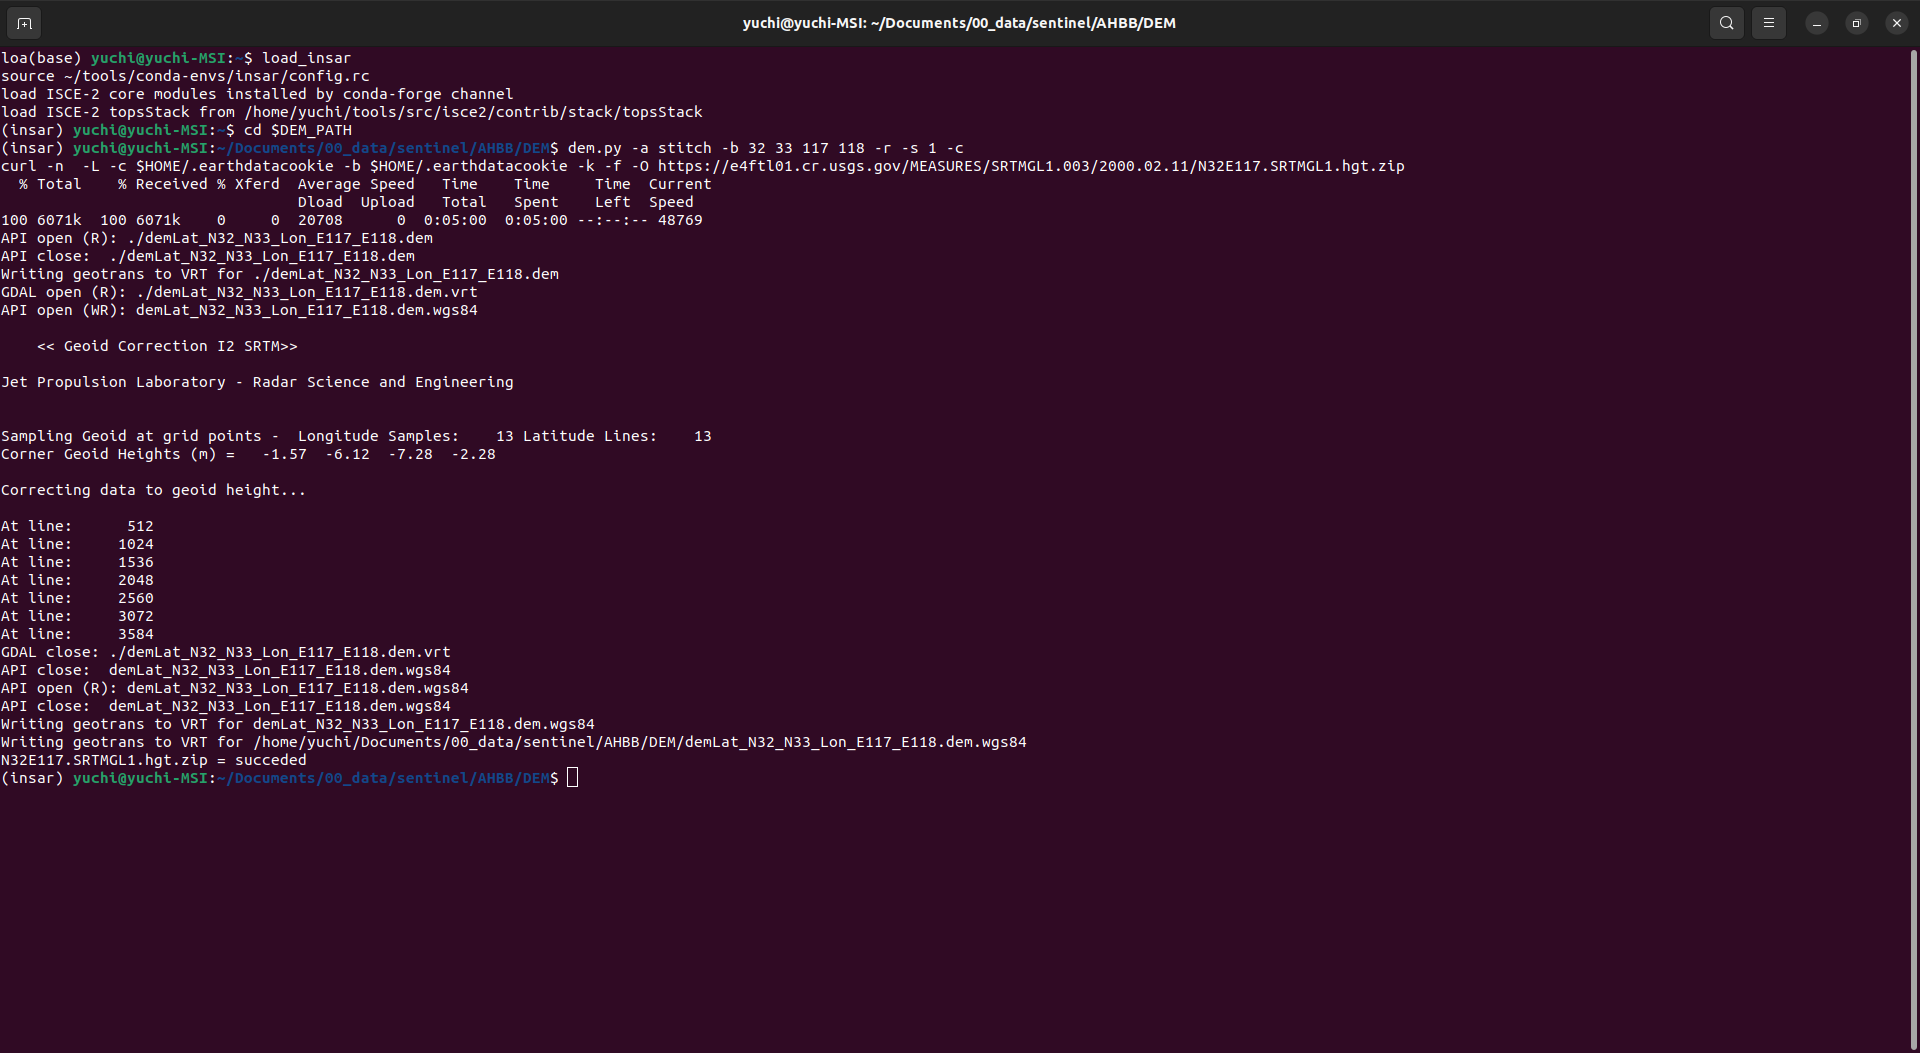Click 'Sampling Geoid at grid points' line
The width and height of the screenshot is (1920, 1053).
coord(356,436)
